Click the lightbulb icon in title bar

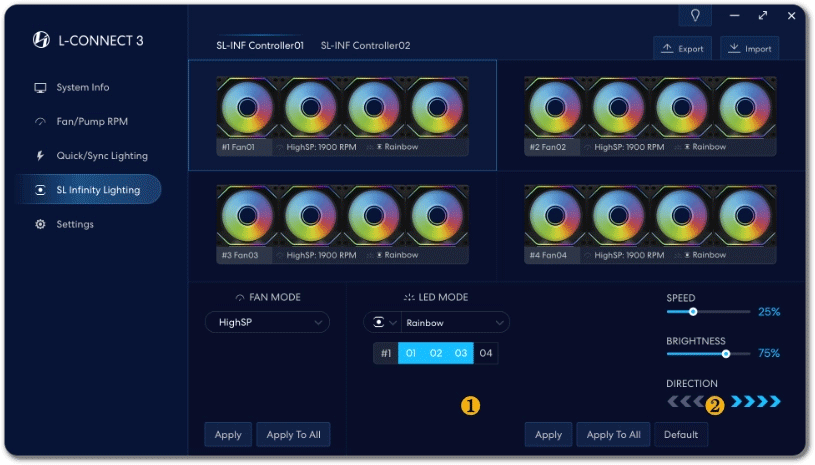click(695, 16)
